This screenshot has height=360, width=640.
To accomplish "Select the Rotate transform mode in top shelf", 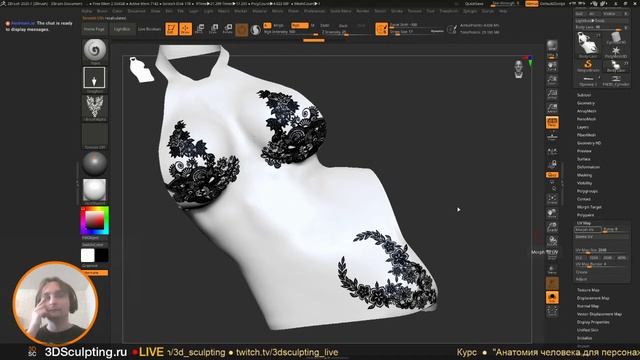I will tap(227, 29).
